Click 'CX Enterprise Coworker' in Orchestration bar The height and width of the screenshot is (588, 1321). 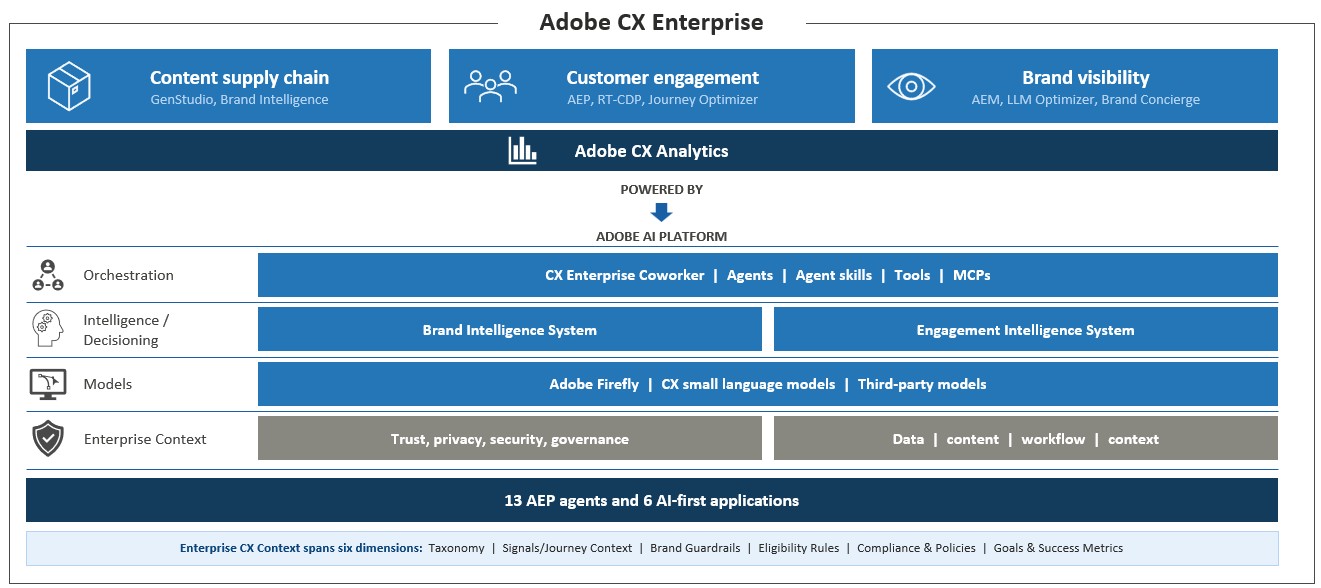coord(625,275)
